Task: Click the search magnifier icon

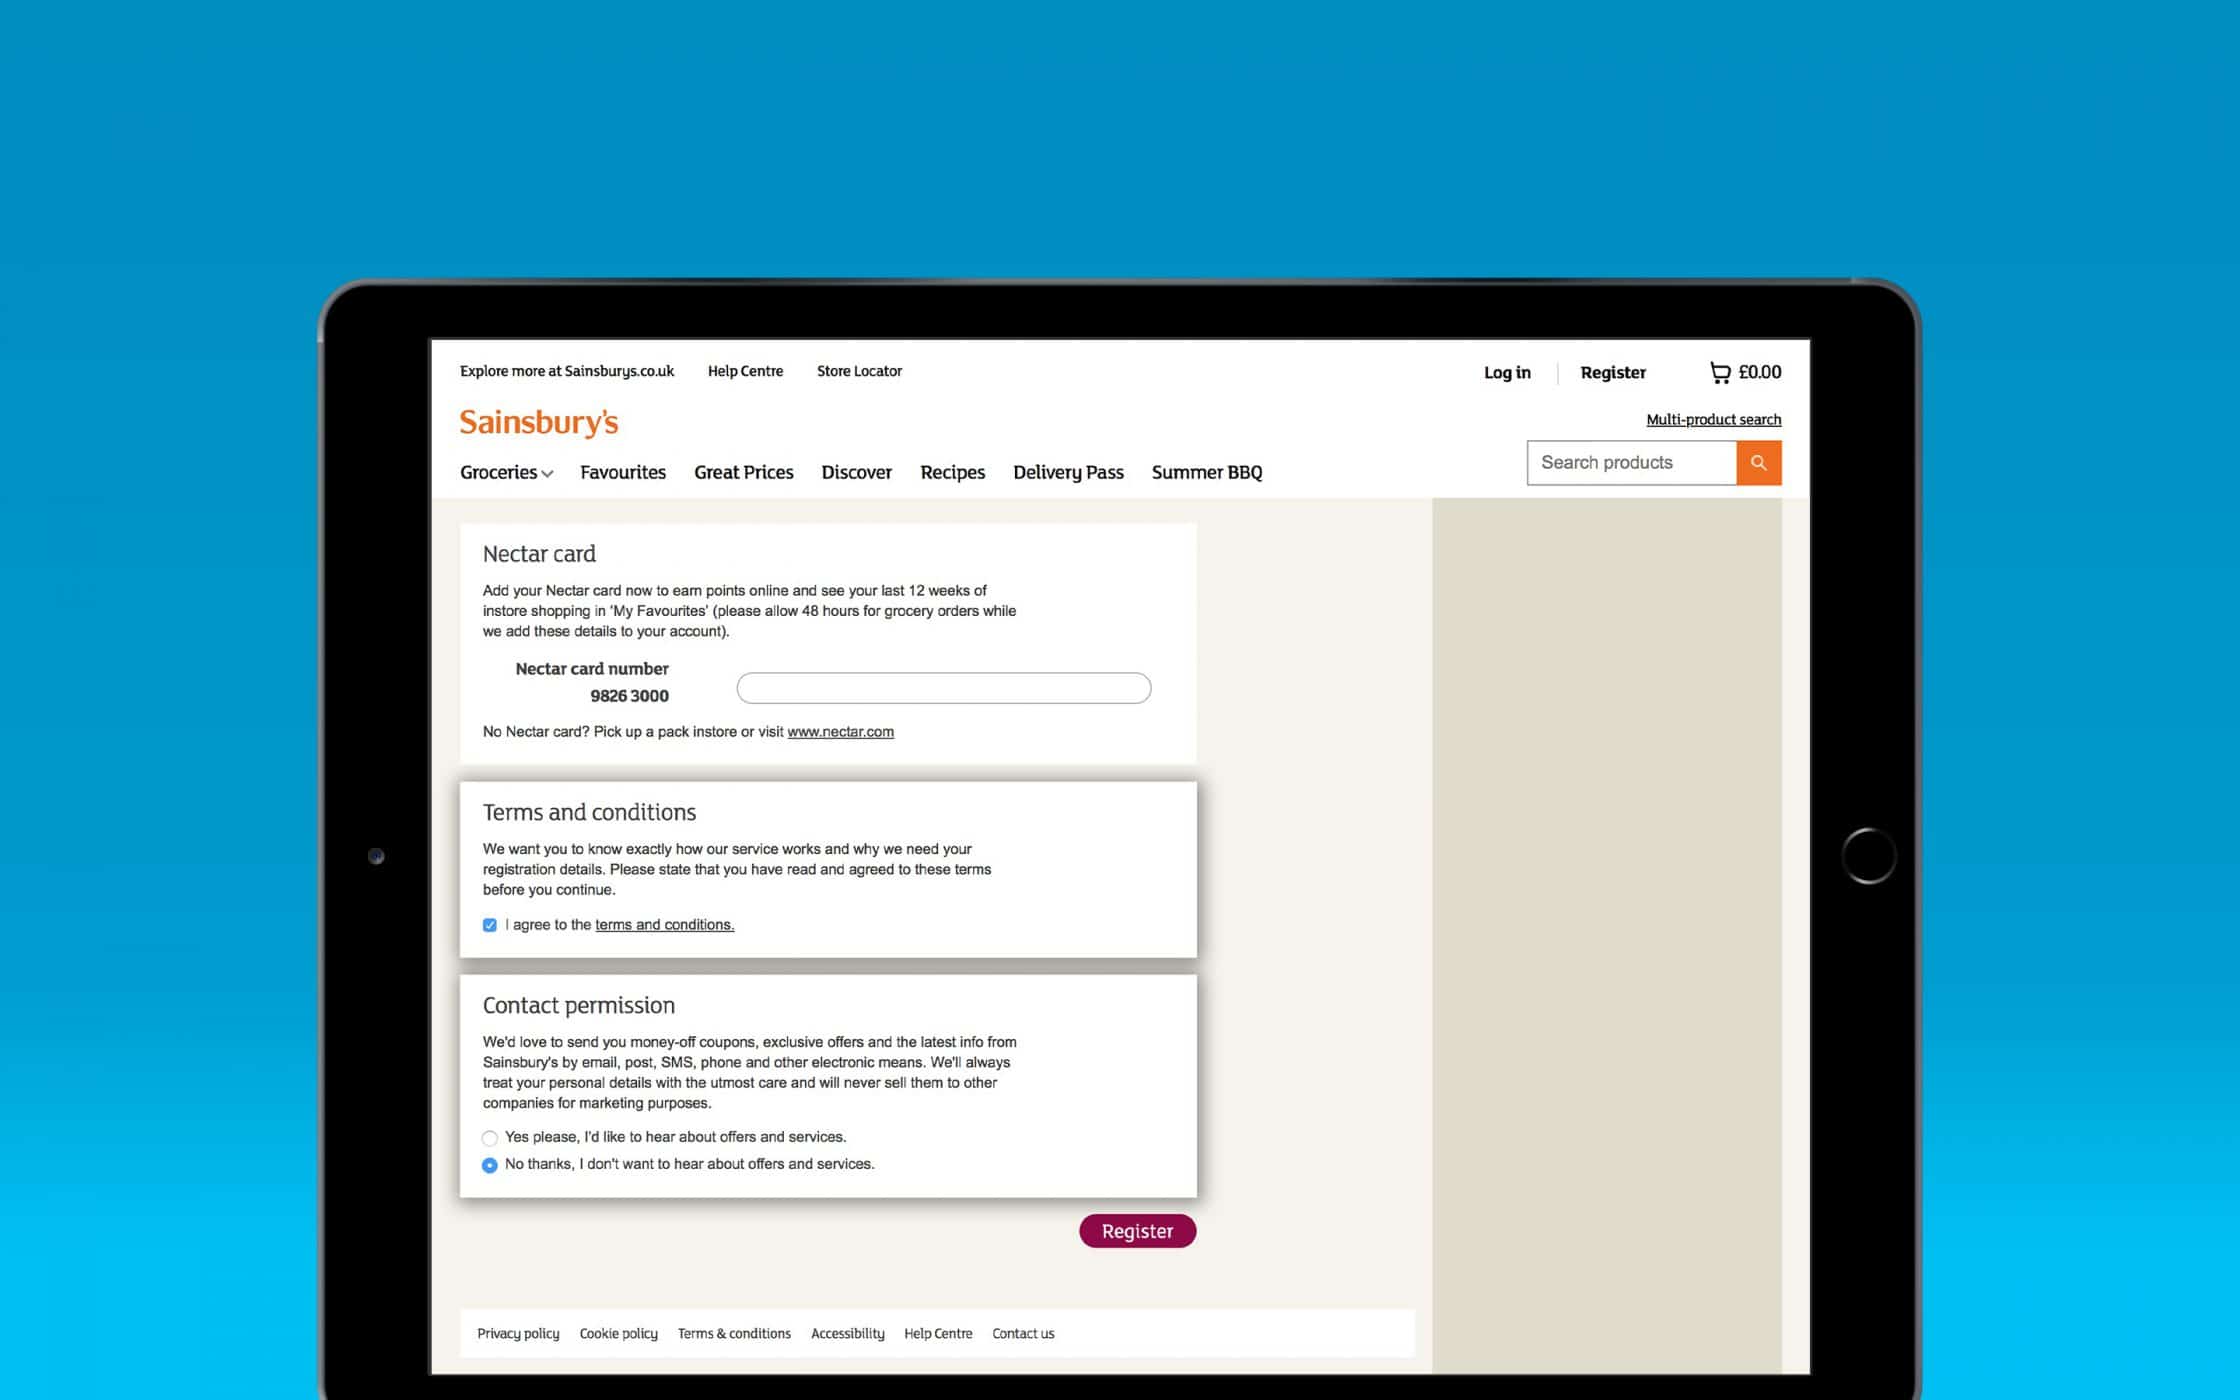Action: (x=1759, y=463)
